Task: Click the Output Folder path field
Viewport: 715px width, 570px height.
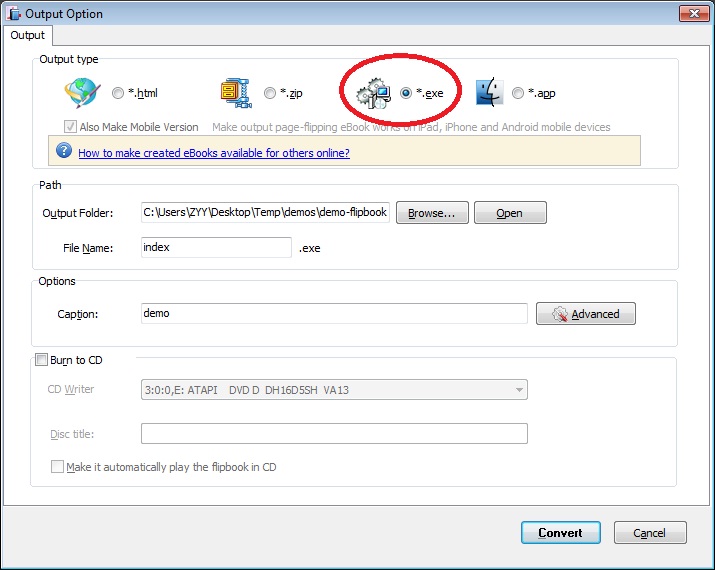Action: point(265,212)
